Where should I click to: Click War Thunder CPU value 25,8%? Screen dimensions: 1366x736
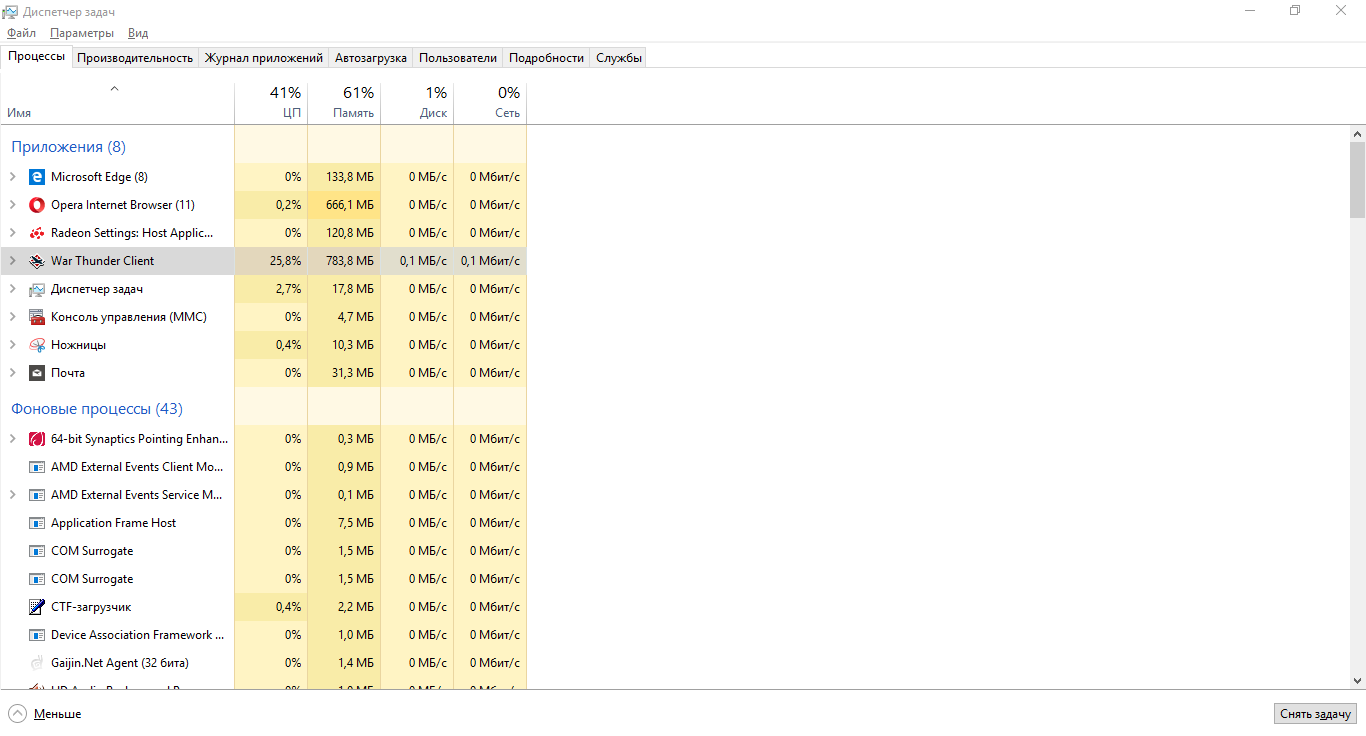pyautogui.click(x=285, y=261)
